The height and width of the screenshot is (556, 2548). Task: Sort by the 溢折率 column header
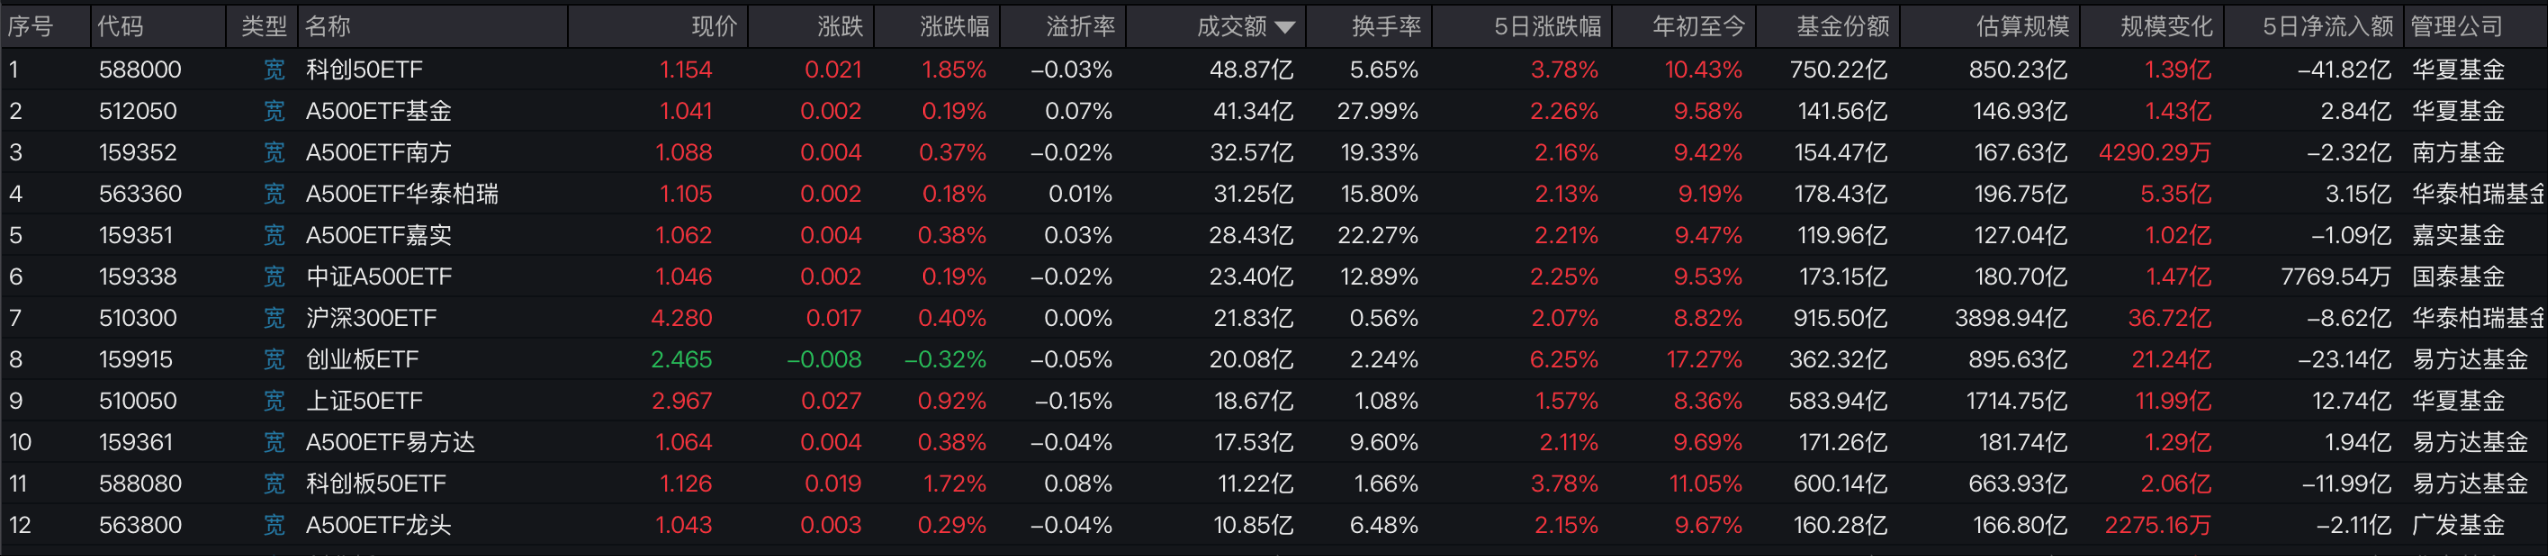pos(1080,27)
